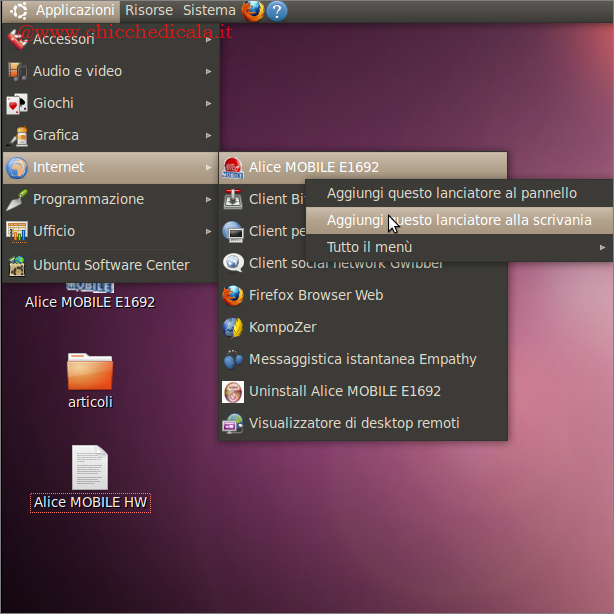Open the blue help icon in panel
614x614 pixels.
click(x=277, y=11)
